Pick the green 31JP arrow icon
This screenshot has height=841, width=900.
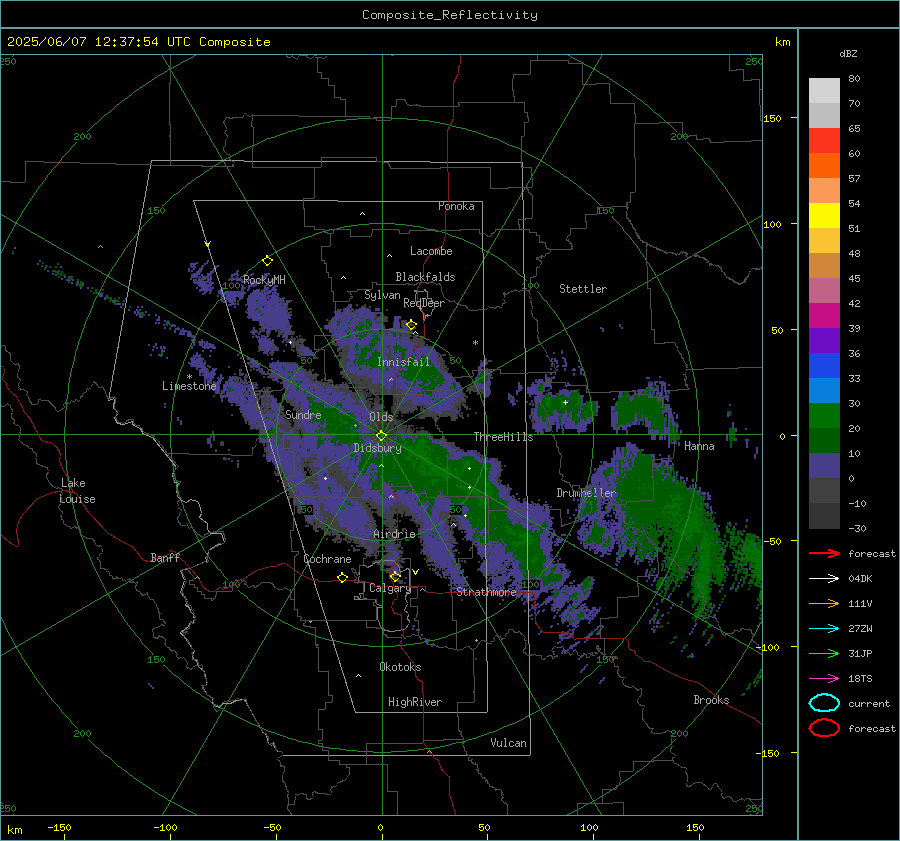[824, 653]
